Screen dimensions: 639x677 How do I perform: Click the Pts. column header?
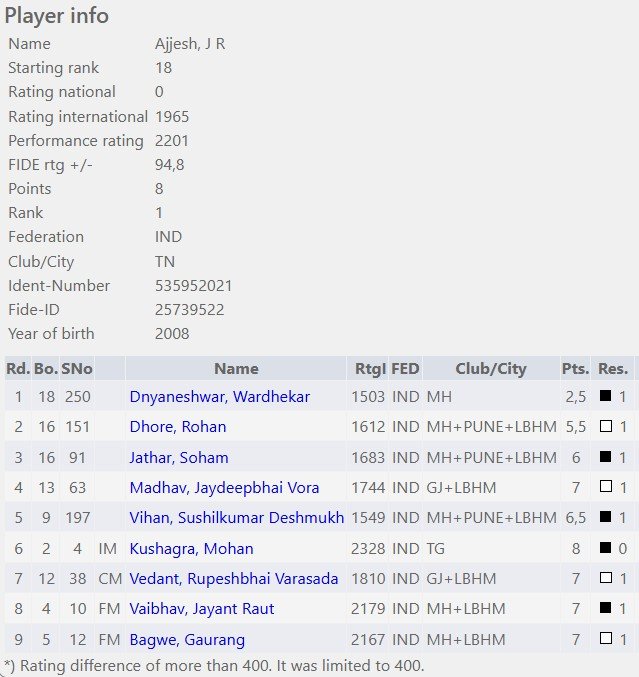[x=576, y=368]
